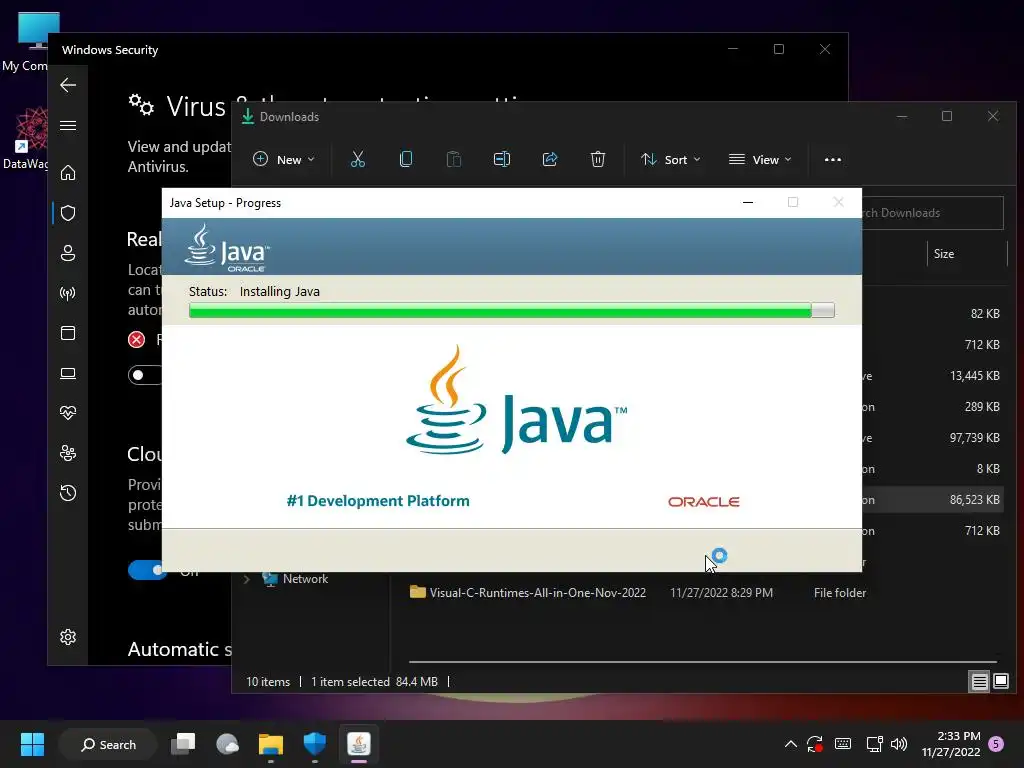Click Delete trash icon in Downloads toolbar
Screen dimensions: 1024x768
click(598, 159)
